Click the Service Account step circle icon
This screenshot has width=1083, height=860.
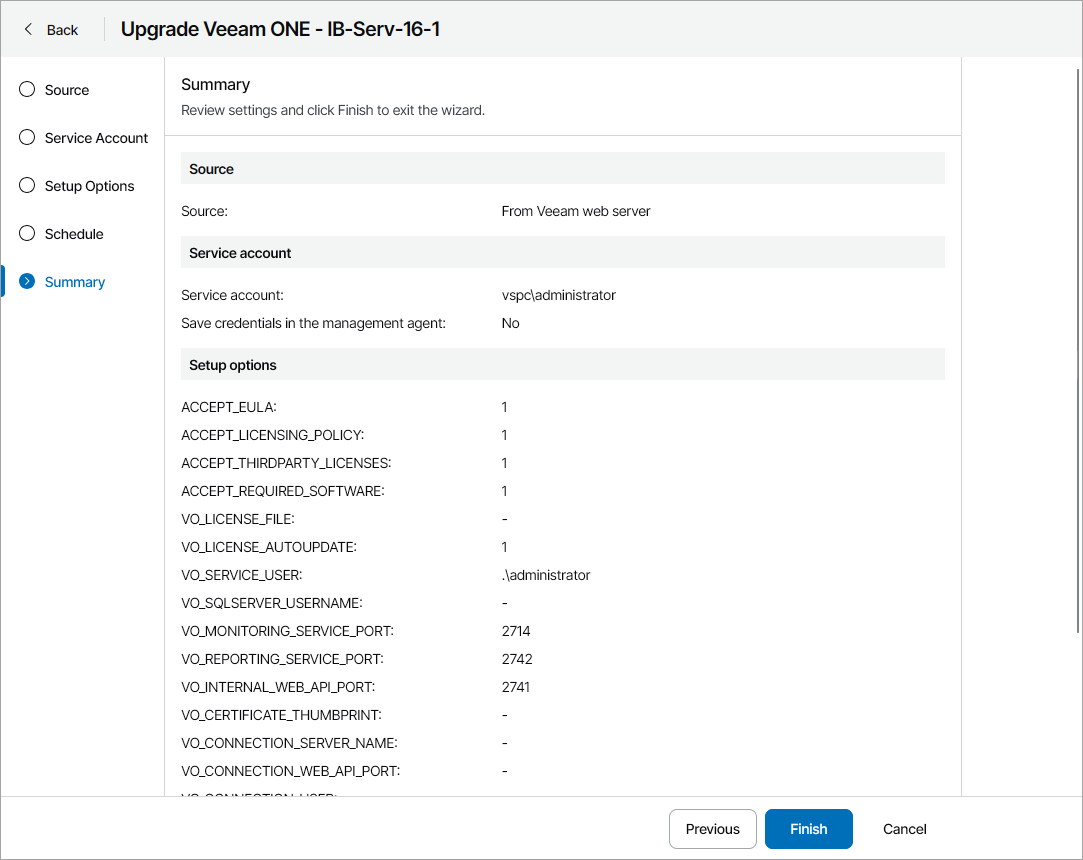pos(27,138)
